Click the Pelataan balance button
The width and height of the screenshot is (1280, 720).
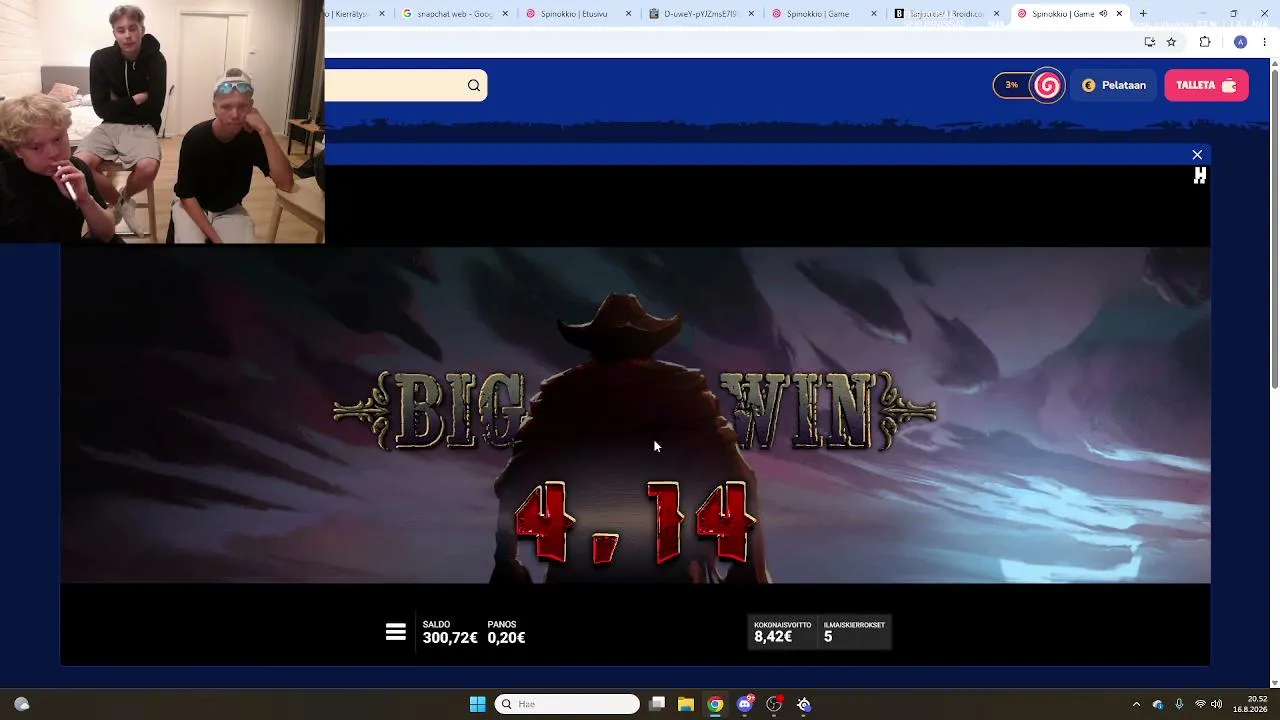(1114, 86)
